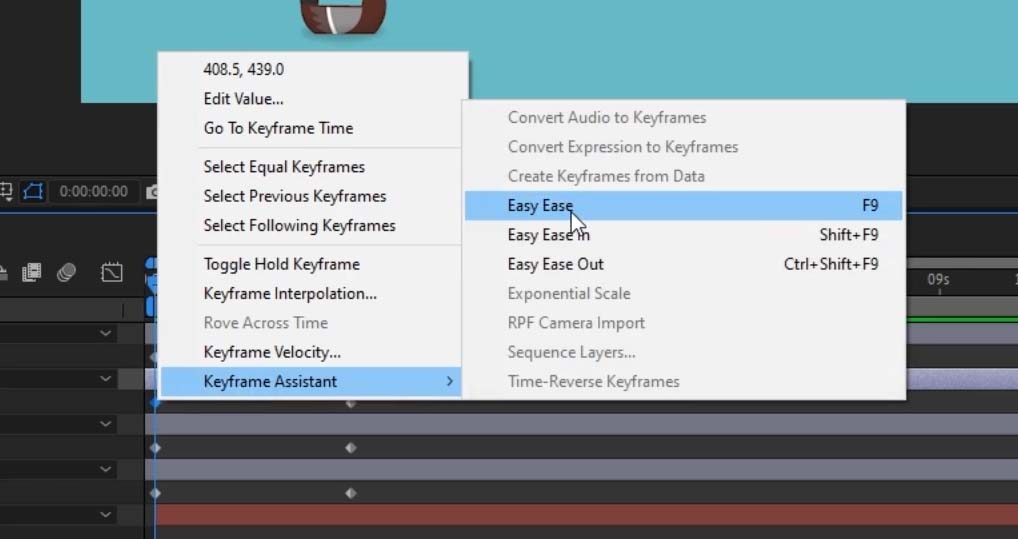Image resolution: width=1018 pixels, height=539 pixels.
Task: Choose Easy Ease from Keyframe Assistant
Action: pyautogui.click(x=684, y=206)
